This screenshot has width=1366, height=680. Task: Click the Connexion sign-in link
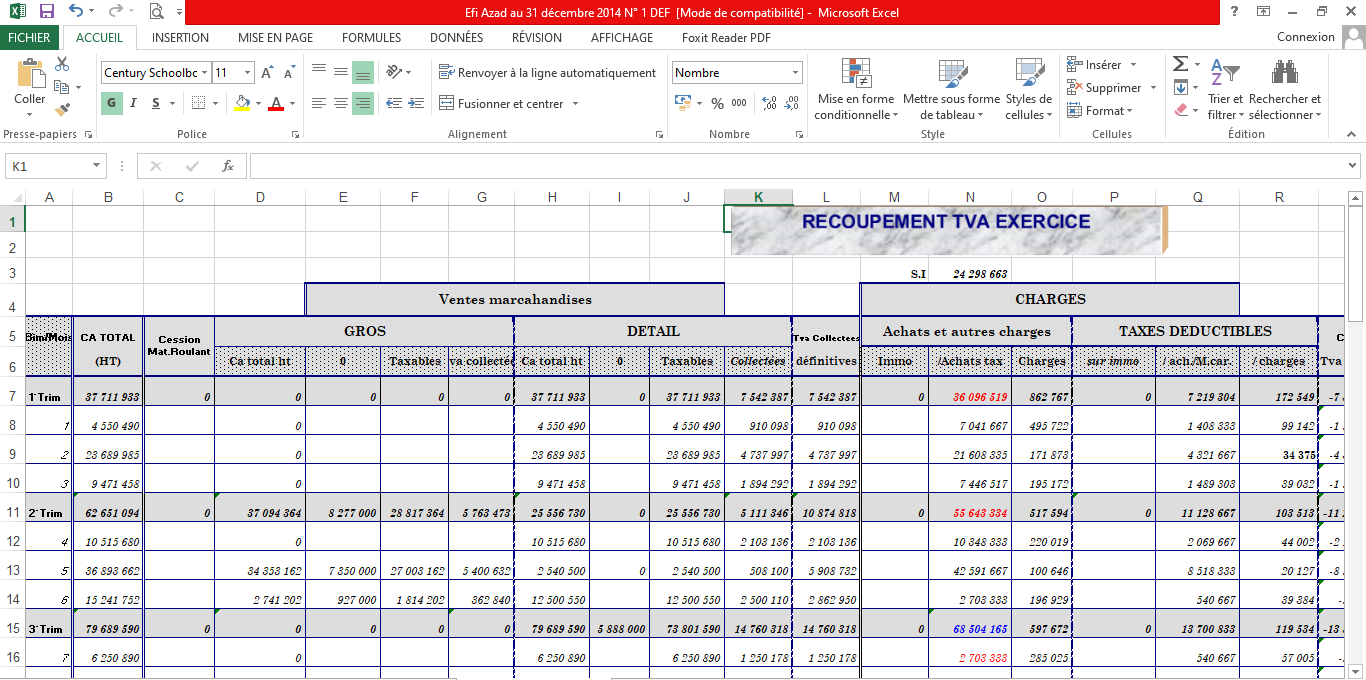tap(1305, 37)
